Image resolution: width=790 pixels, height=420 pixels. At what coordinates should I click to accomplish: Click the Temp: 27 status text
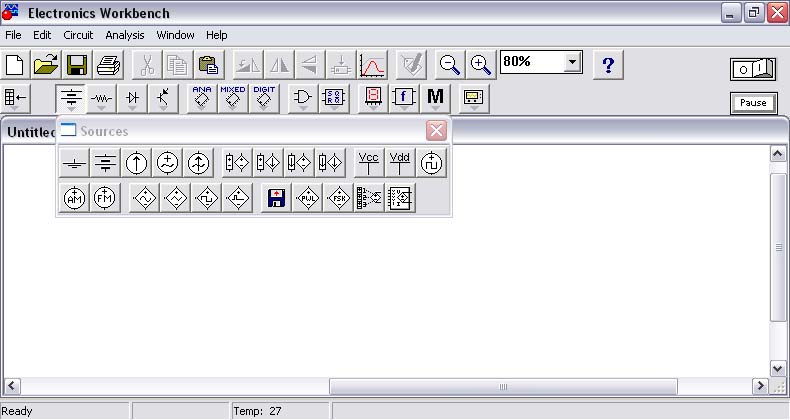pyautogui.click(x=257, y=411)
